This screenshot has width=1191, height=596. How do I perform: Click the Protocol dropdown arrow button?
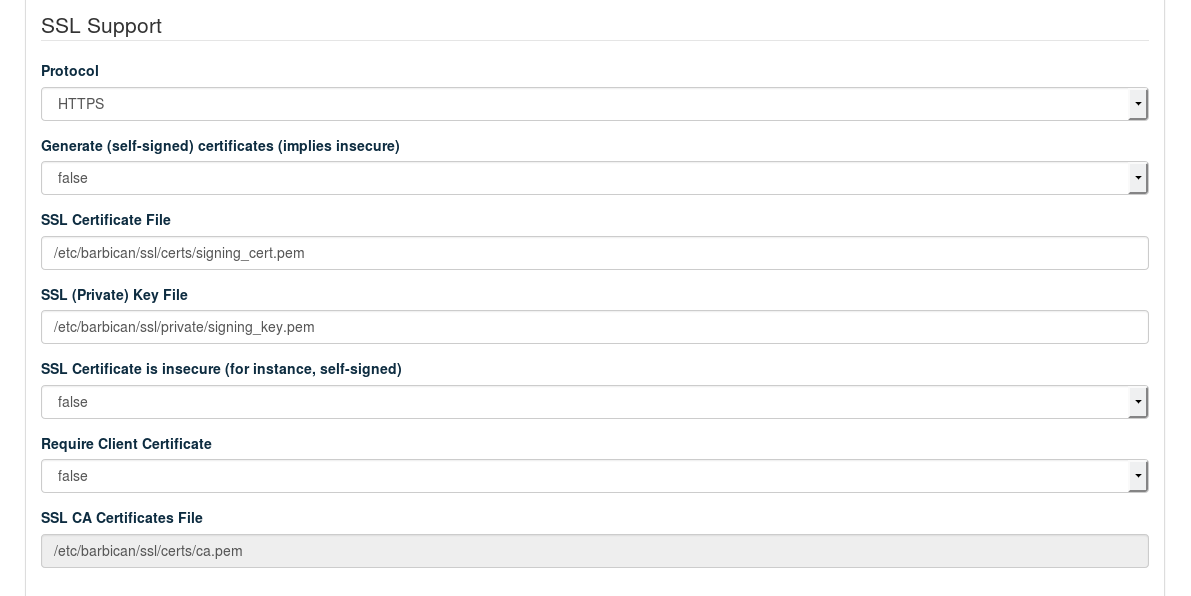point(1138,104)
